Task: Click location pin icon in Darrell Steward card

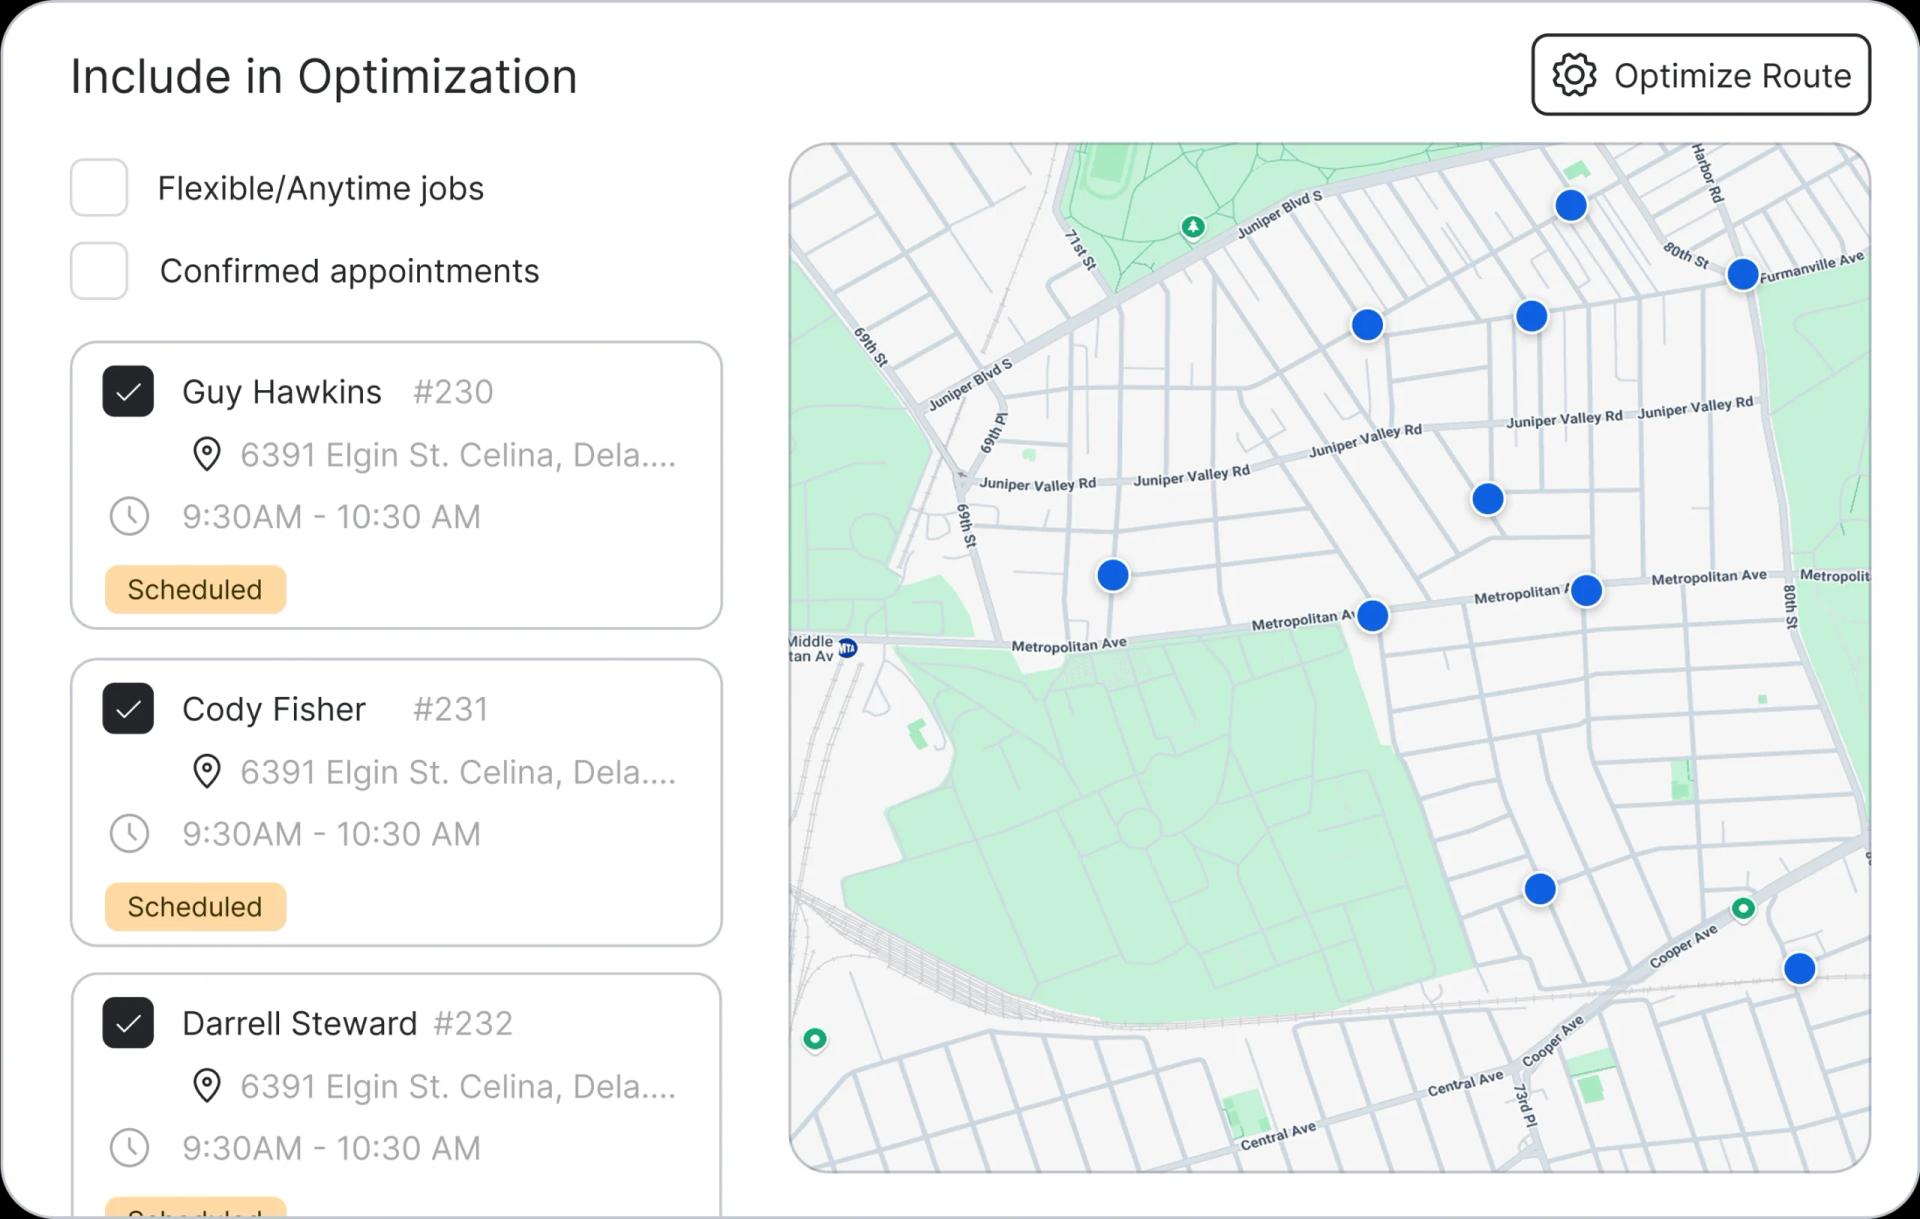Action: pyautogui.click(x=207, y=1085)
